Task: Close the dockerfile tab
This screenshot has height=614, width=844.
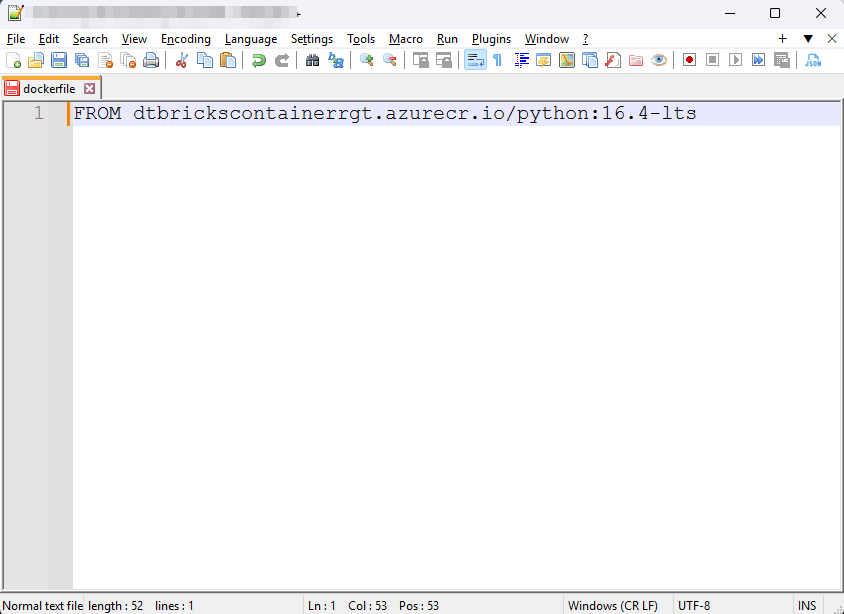Action: (x=89, y=88)
